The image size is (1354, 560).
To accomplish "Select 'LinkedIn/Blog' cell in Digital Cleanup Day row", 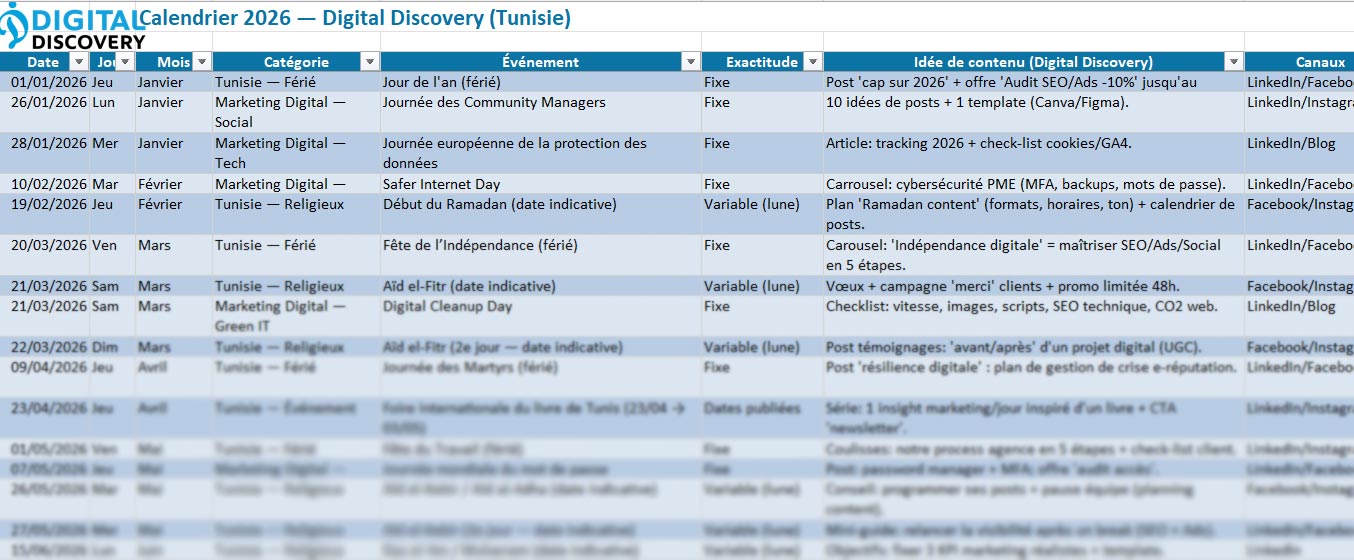I will coord(1299,316).
